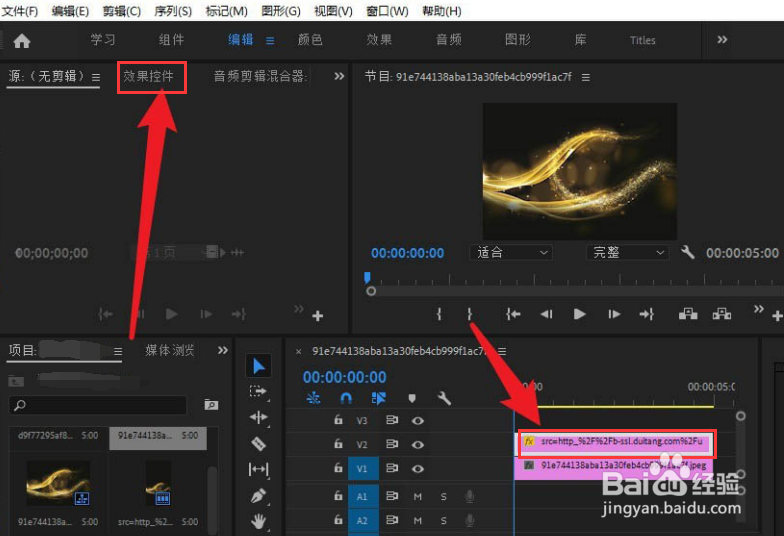Image resolution: width=784 pixels, height=536 pixels.
Task: Open Program monitor settings wrench
Action: 688,252
